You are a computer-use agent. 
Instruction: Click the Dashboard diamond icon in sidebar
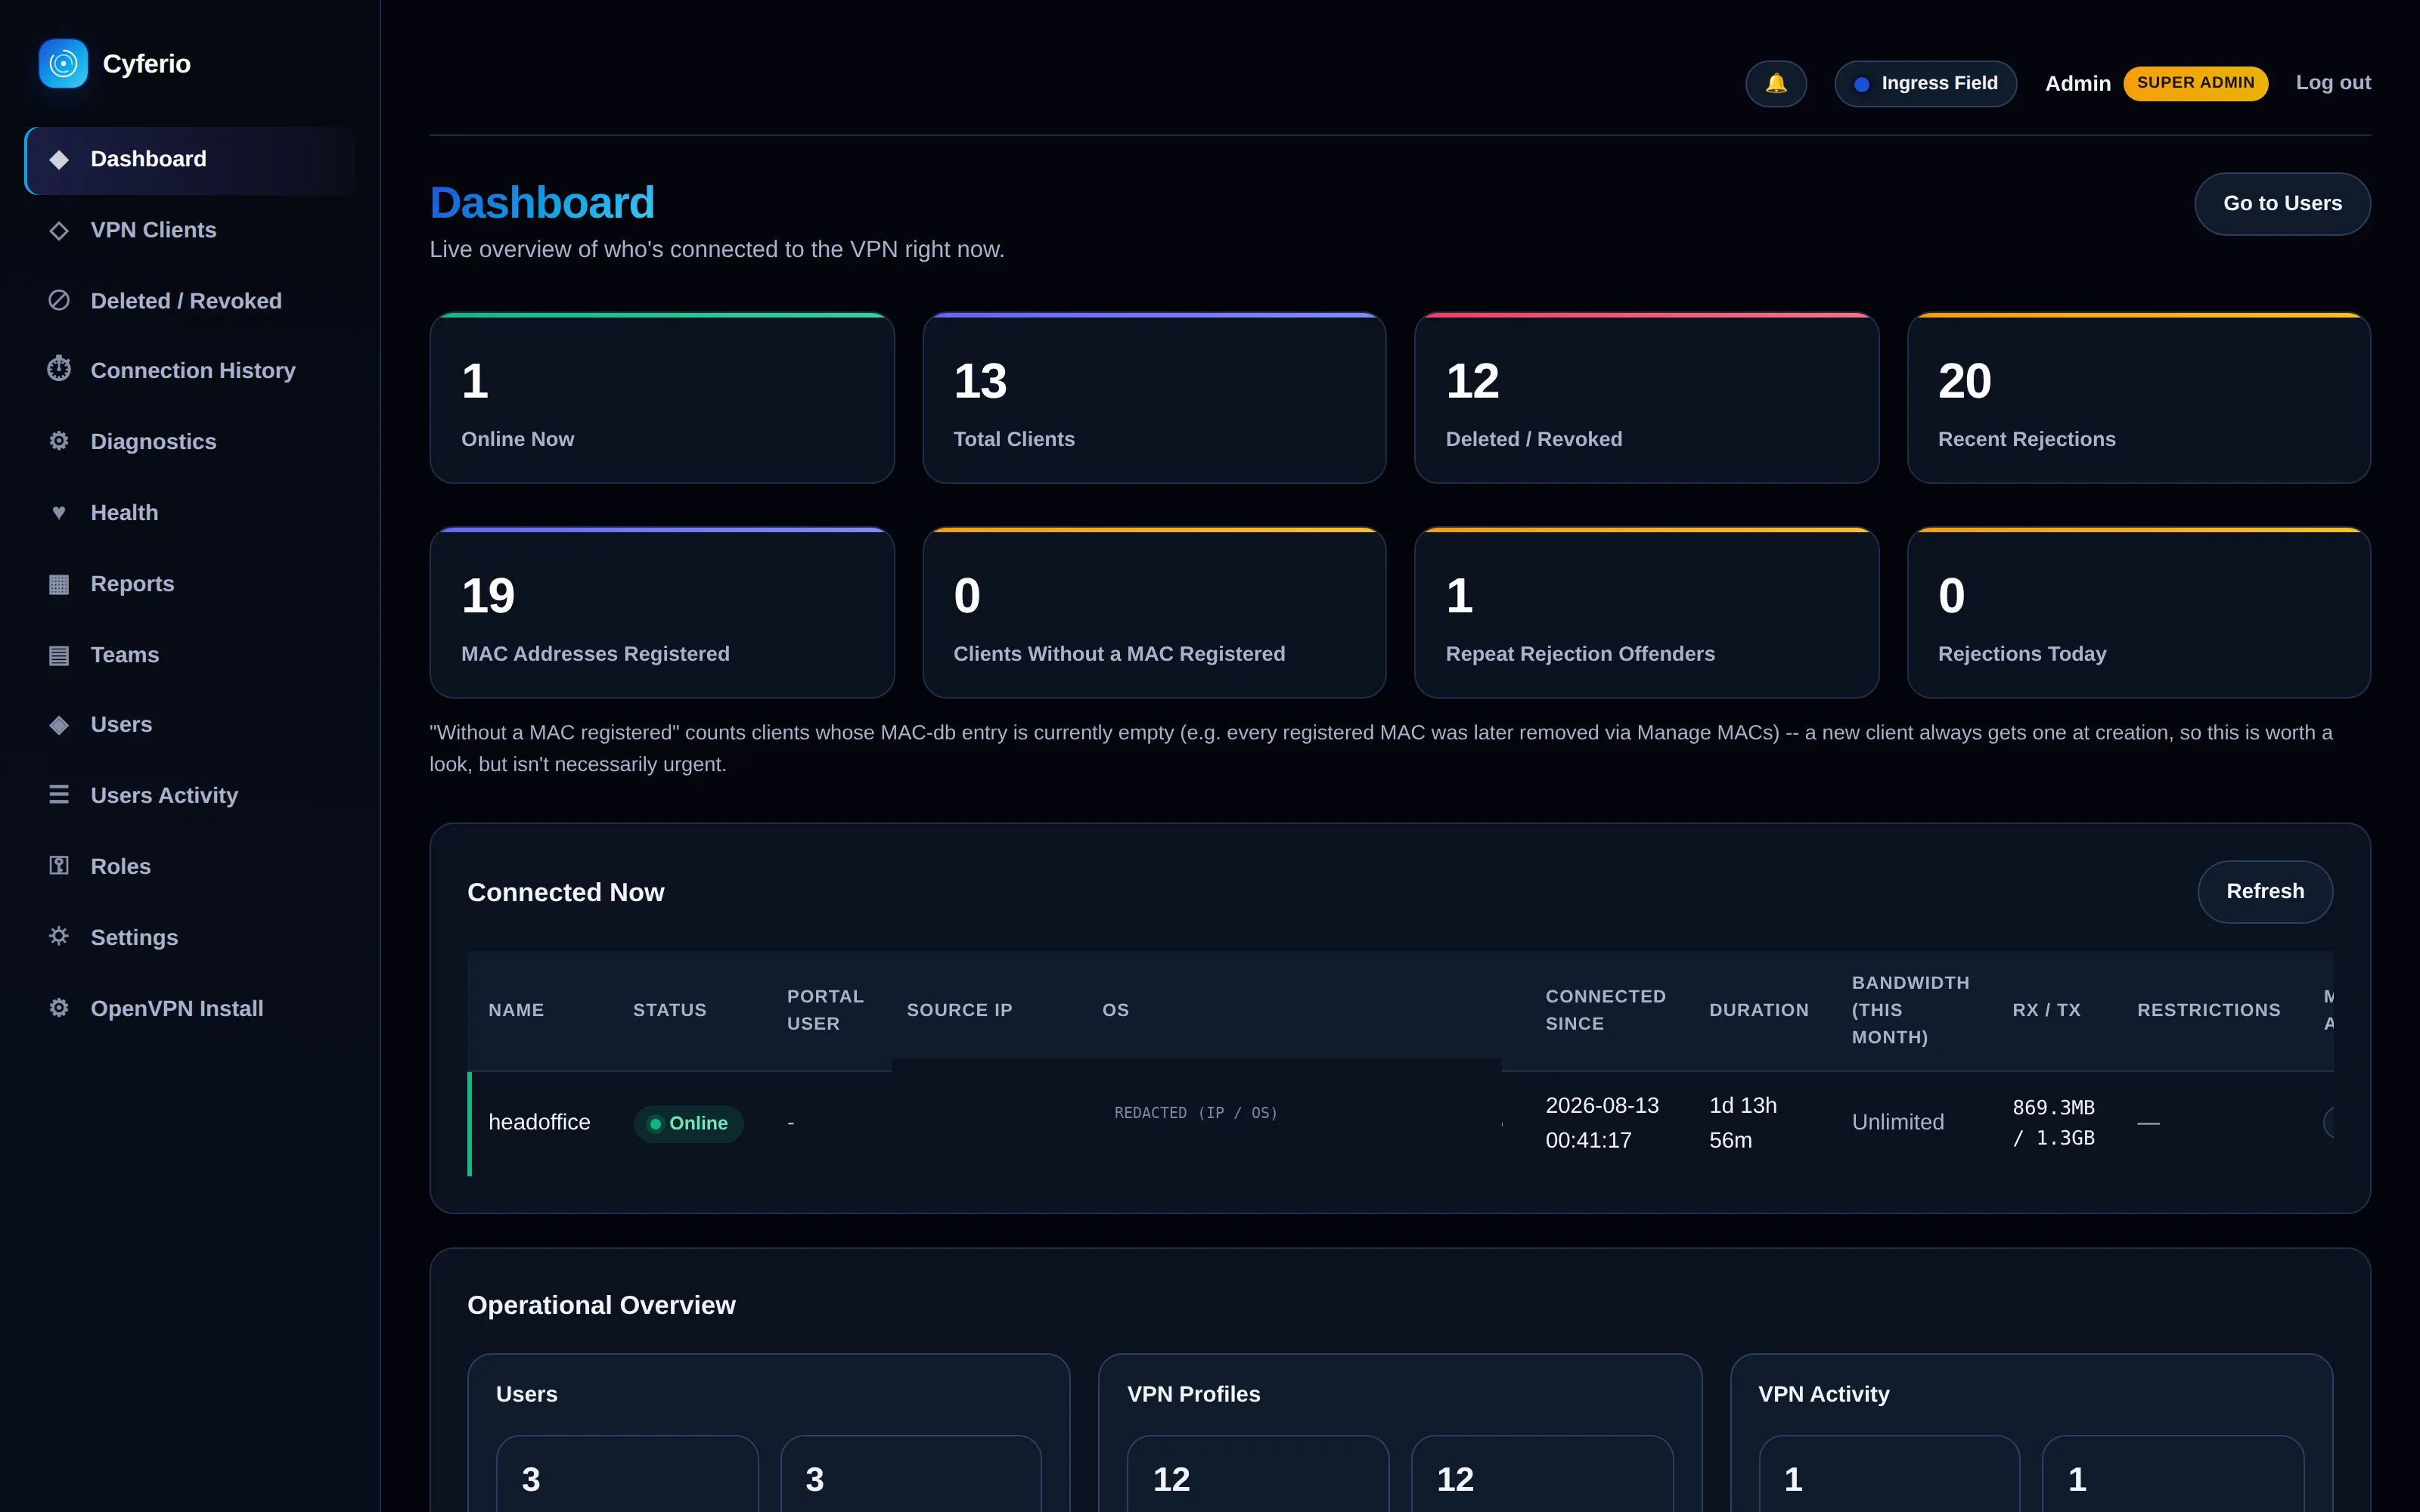[x=59, y=159]
